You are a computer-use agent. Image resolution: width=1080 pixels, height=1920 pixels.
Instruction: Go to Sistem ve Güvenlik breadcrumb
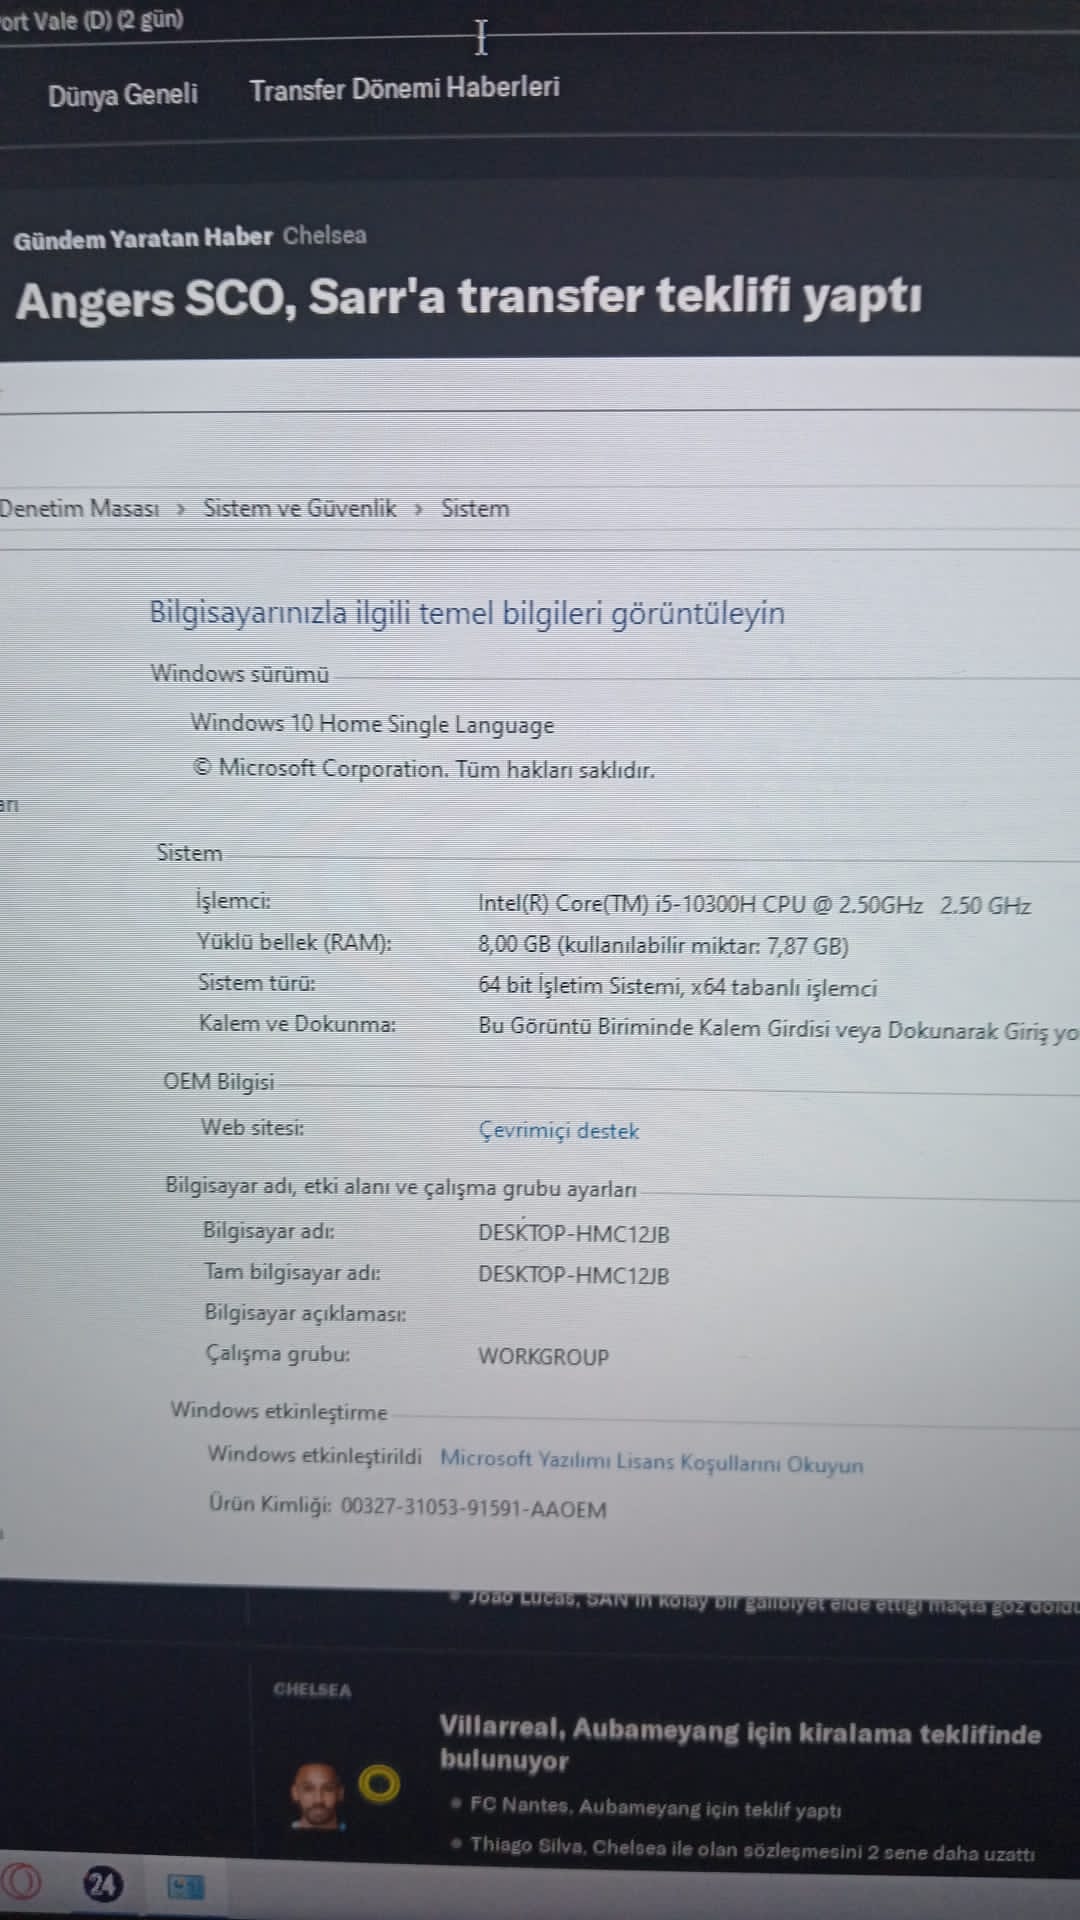(x=300, y=508)
